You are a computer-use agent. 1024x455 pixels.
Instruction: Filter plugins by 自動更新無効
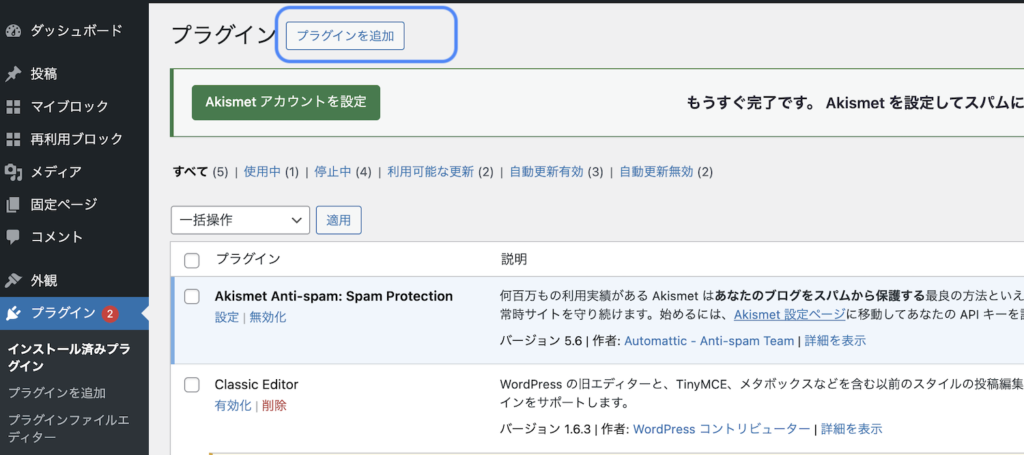pyautogui.click(x=656, y=172)
